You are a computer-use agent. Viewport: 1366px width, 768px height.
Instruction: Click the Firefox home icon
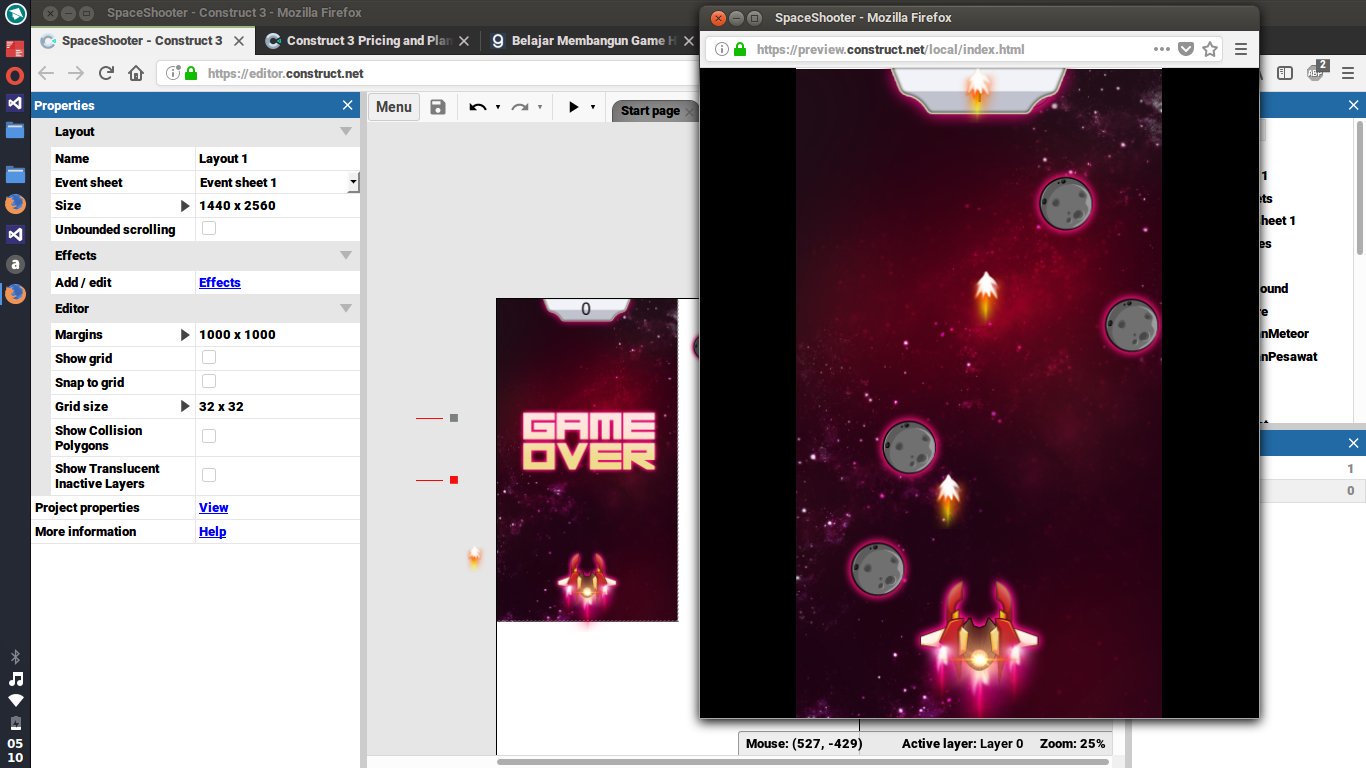[136, 73]
